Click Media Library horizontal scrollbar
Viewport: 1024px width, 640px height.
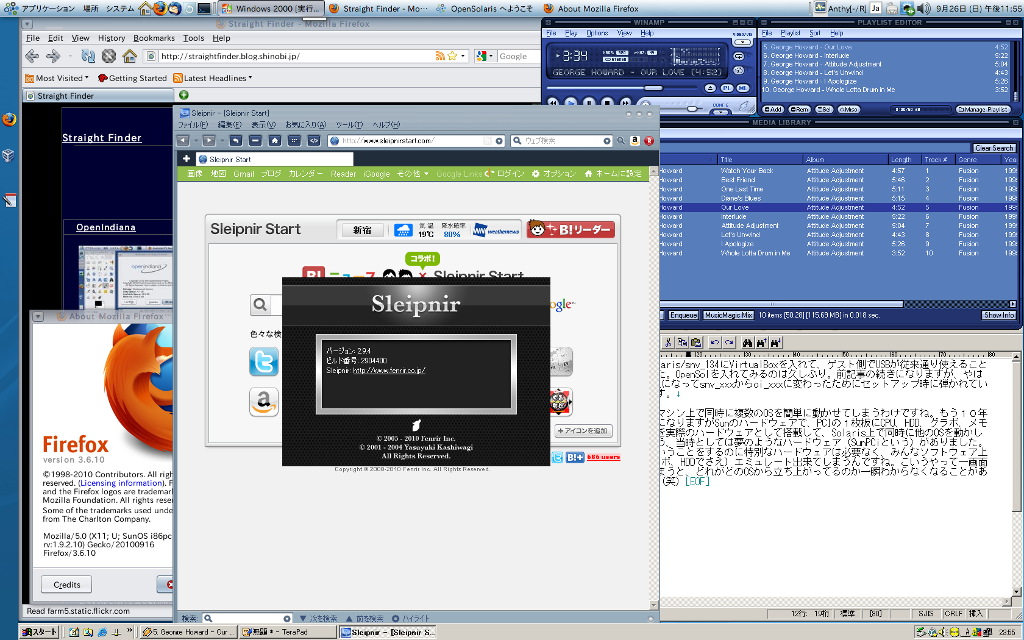point(782,304)
